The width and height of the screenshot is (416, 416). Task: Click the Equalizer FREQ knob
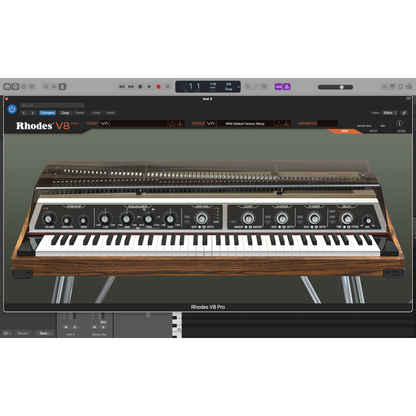tap(148, 219)
